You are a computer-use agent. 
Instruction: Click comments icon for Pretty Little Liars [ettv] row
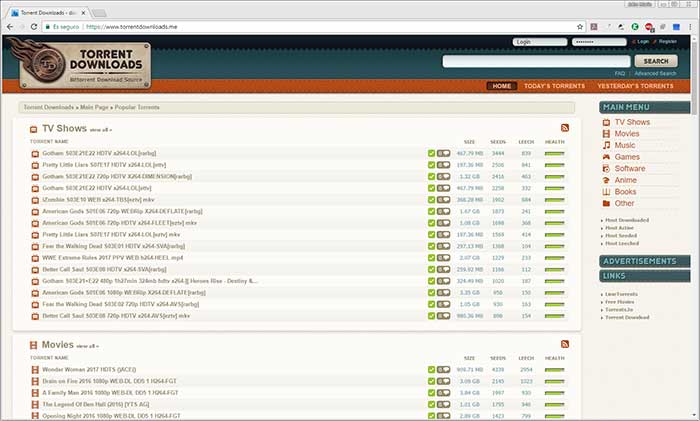[443, 165]
